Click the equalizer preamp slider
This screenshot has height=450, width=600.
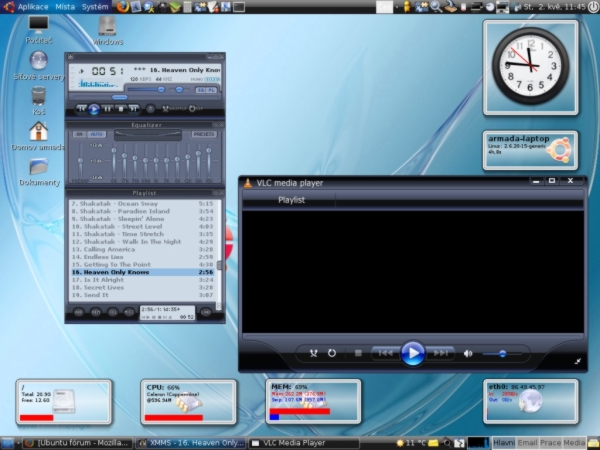point(80,161)
